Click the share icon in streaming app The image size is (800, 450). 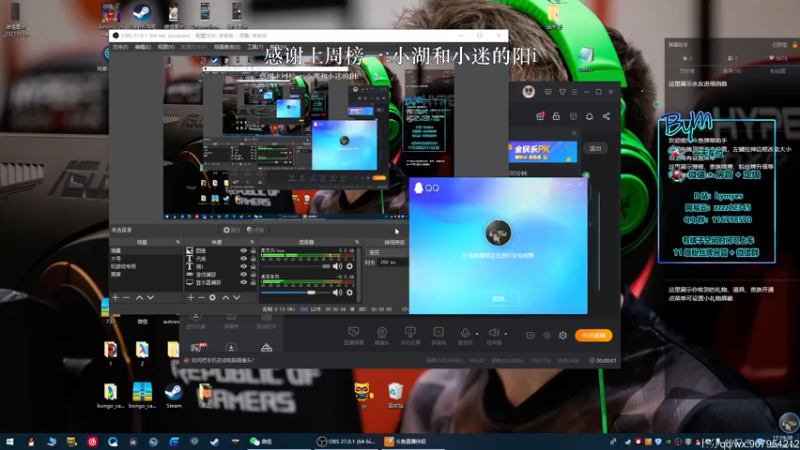tap(606, 116)
